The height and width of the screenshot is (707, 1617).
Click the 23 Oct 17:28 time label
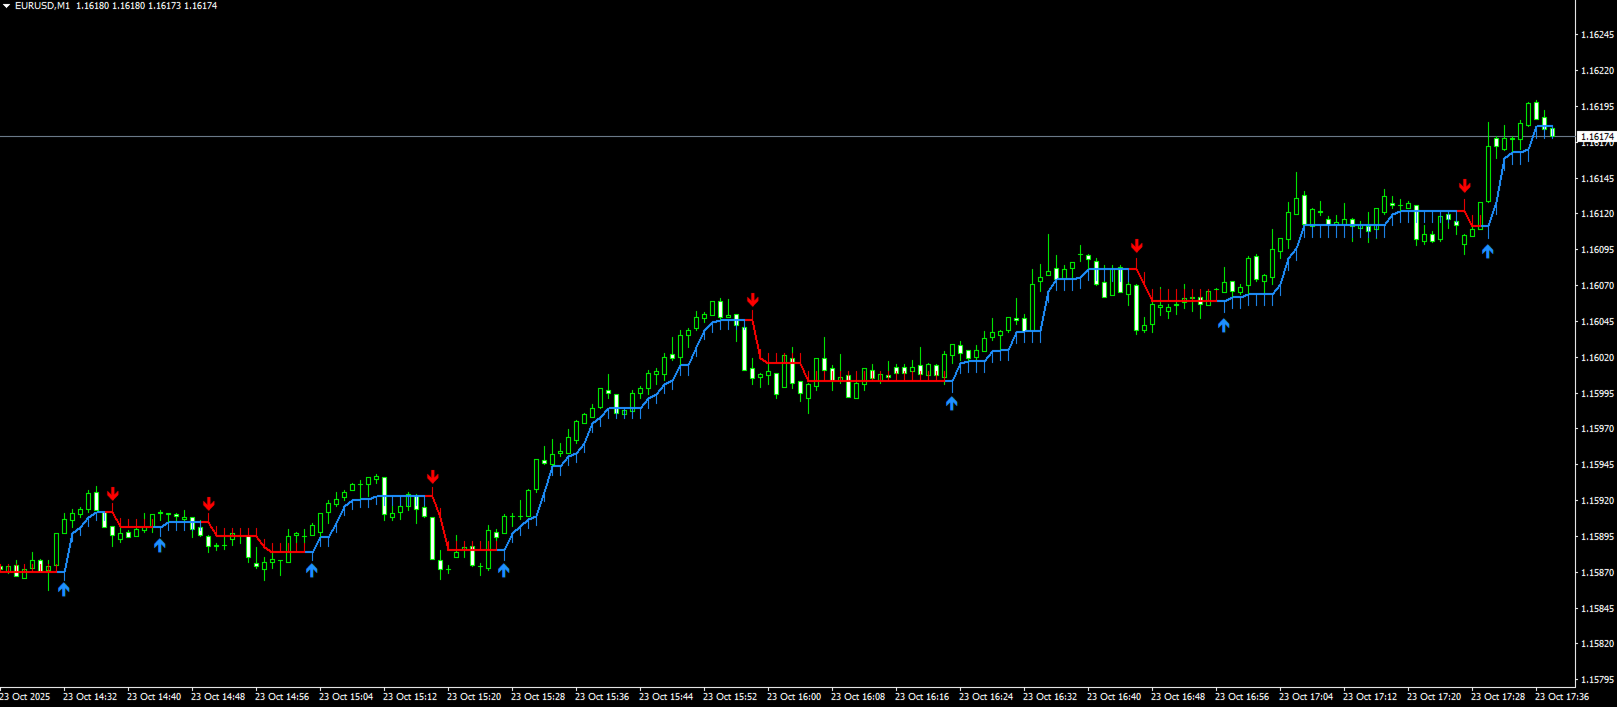pos(1498,697)
